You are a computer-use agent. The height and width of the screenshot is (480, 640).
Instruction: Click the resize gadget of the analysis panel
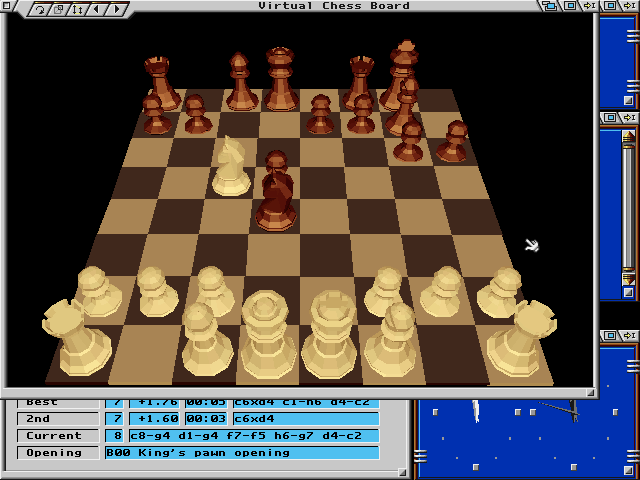404,472
